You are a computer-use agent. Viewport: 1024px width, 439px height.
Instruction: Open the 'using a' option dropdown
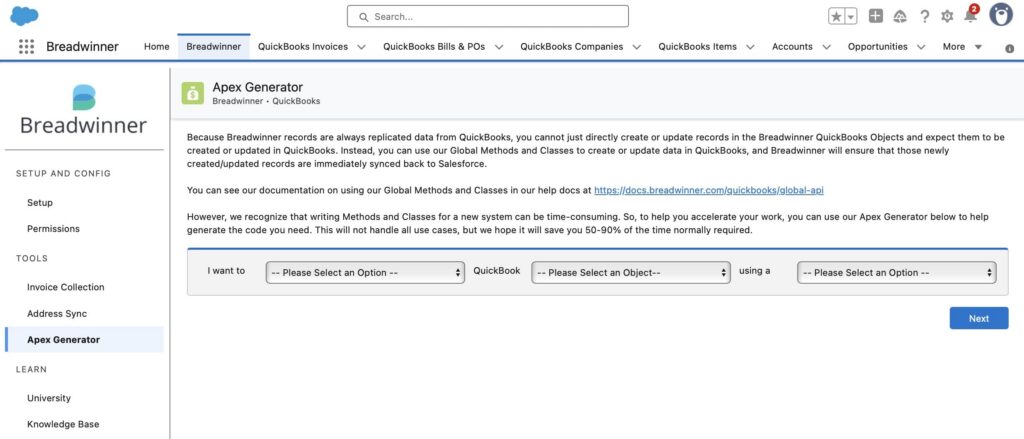tap(897, 272)
